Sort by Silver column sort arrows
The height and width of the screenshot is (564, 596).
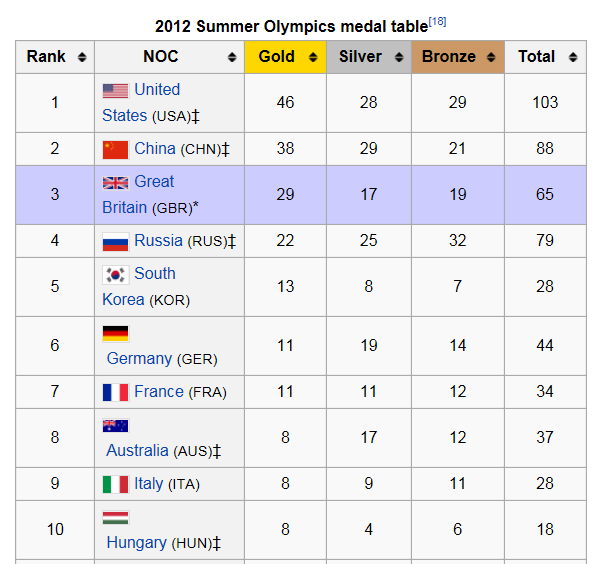[x=398, y=57]
